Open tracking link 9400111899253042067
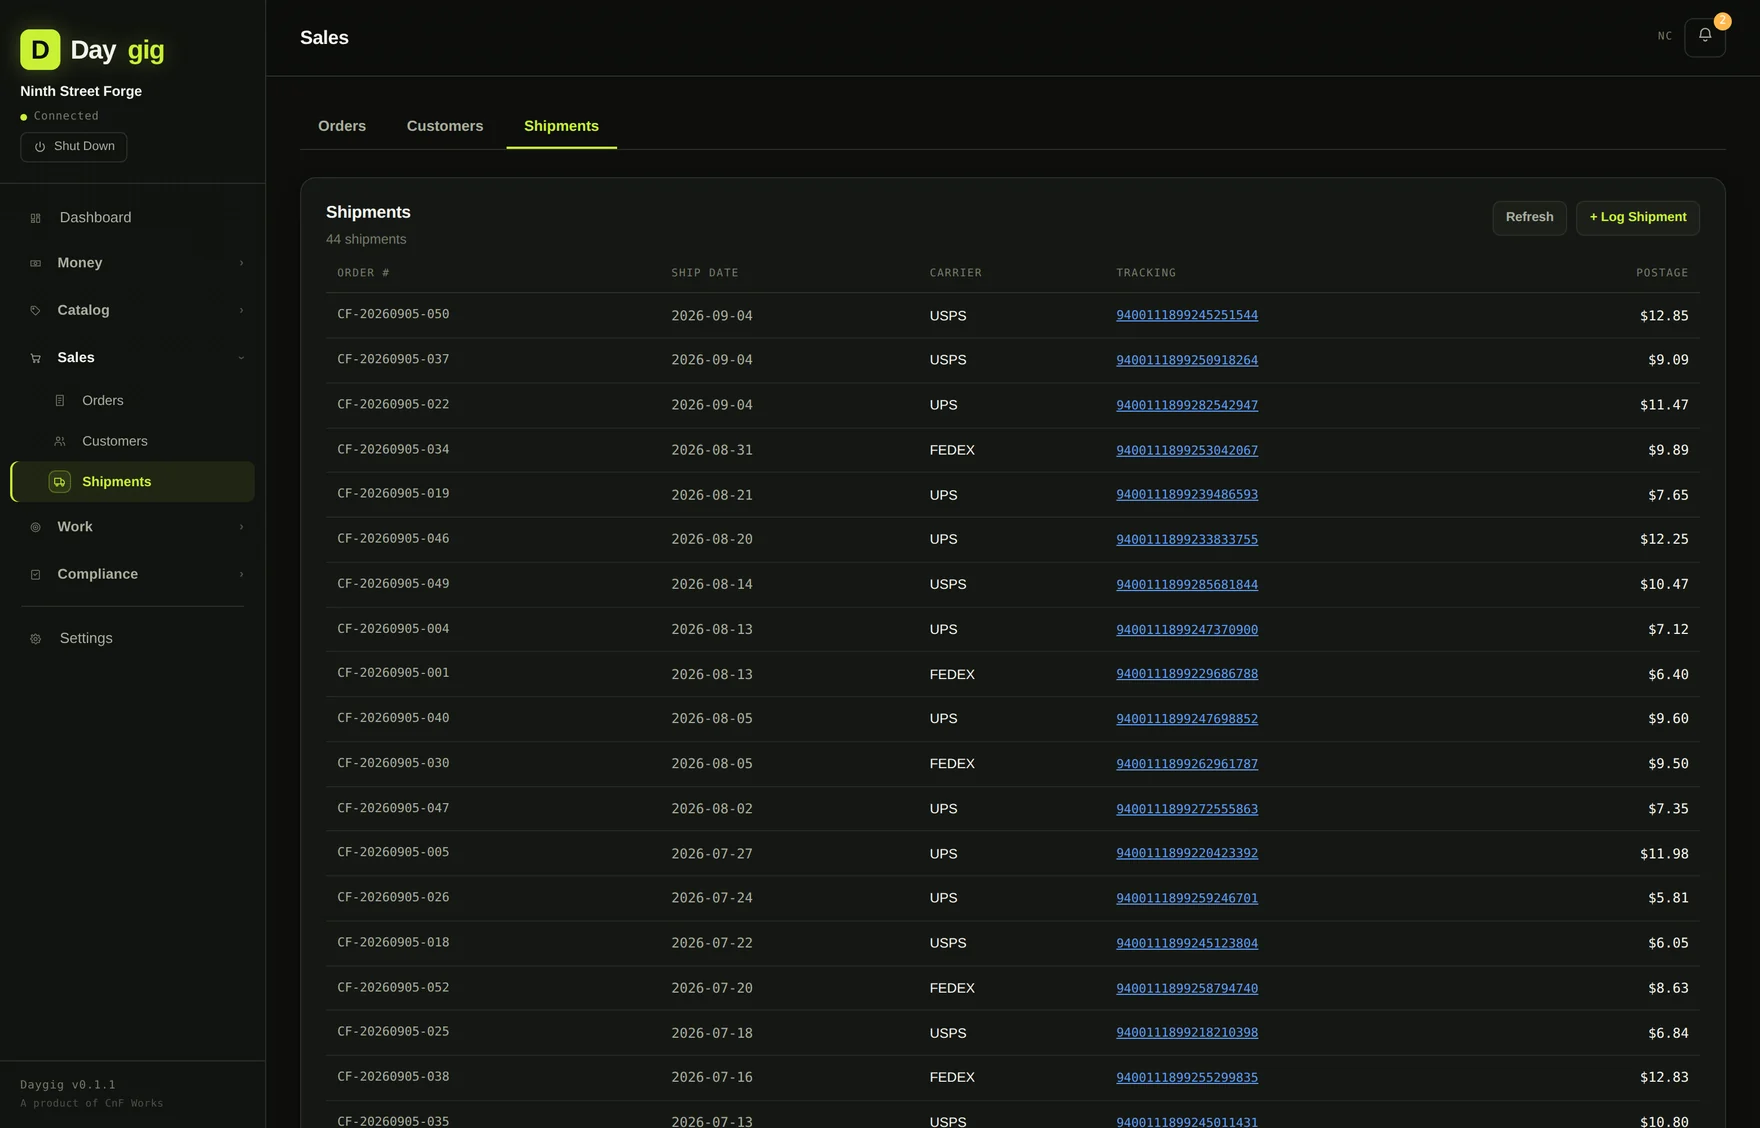The image size is (1760, 1128). coord(1187,450)
